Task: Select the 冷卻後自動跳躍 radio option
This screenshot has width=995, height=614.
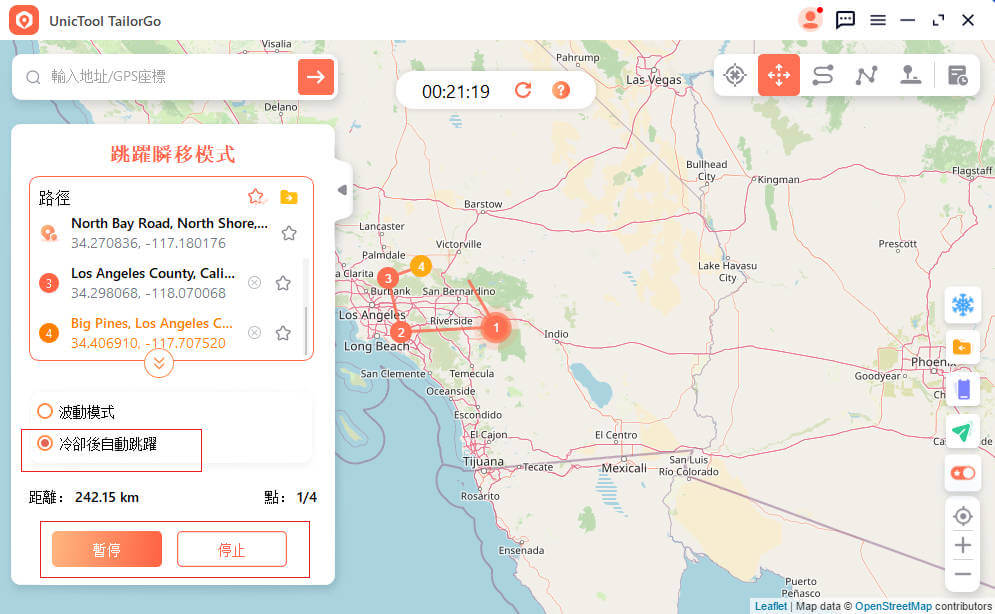Action: click(x=44, y=443)
